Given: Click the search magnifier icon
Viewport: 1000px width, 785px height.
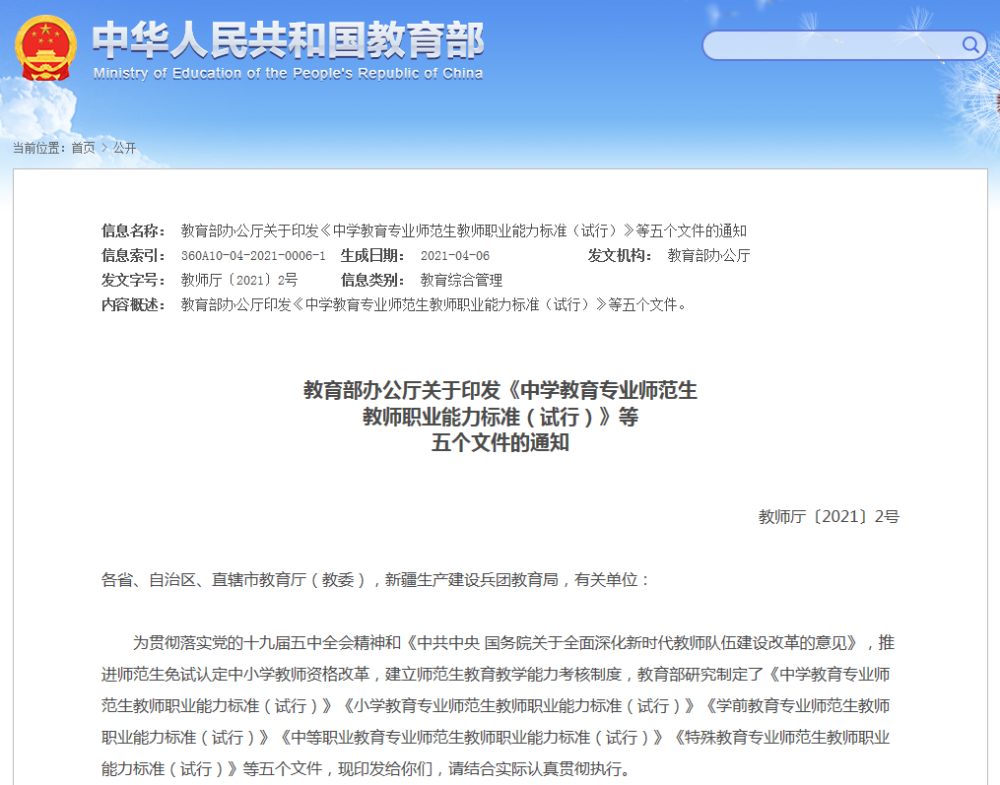Looking at the screenshot, I should coord(970,45).
